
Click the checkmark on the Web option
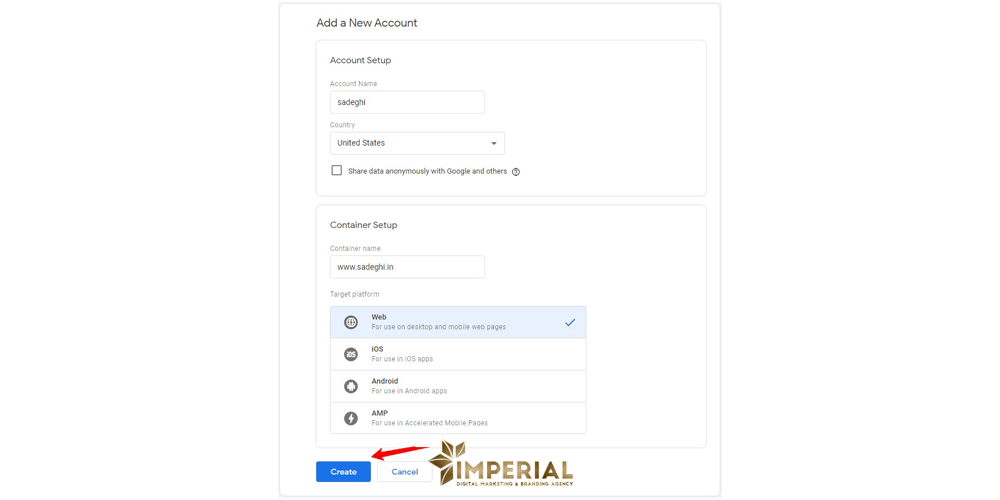[570, 322]
